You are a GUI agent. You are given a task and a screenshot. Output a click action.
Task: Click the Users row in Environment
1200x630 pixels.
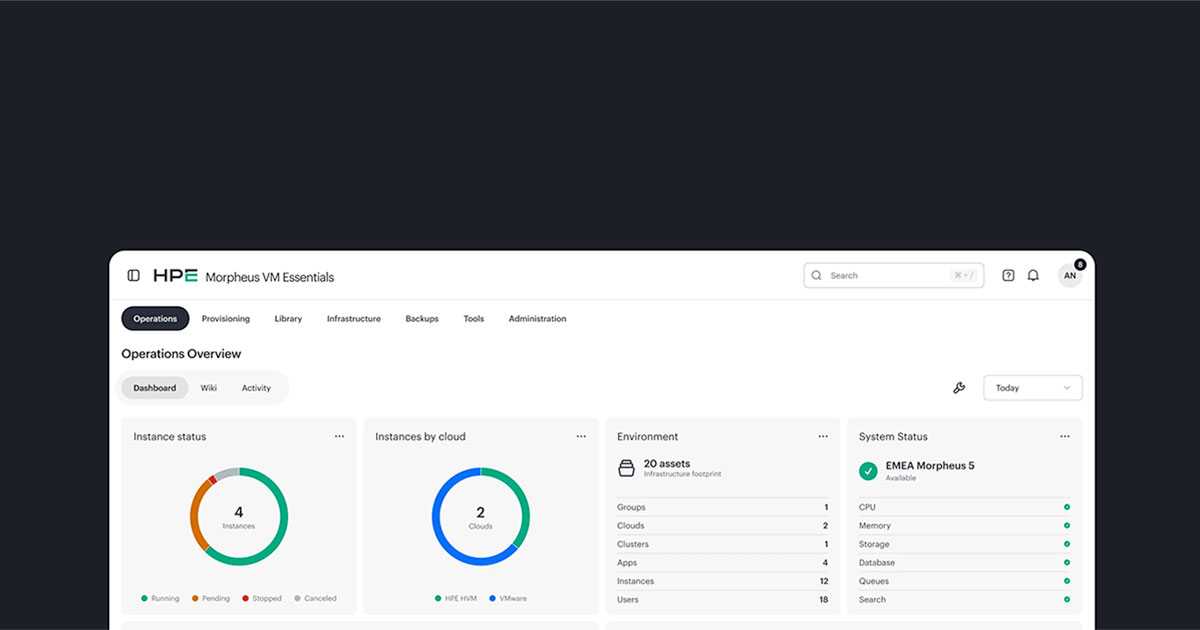tap(722, 600)
